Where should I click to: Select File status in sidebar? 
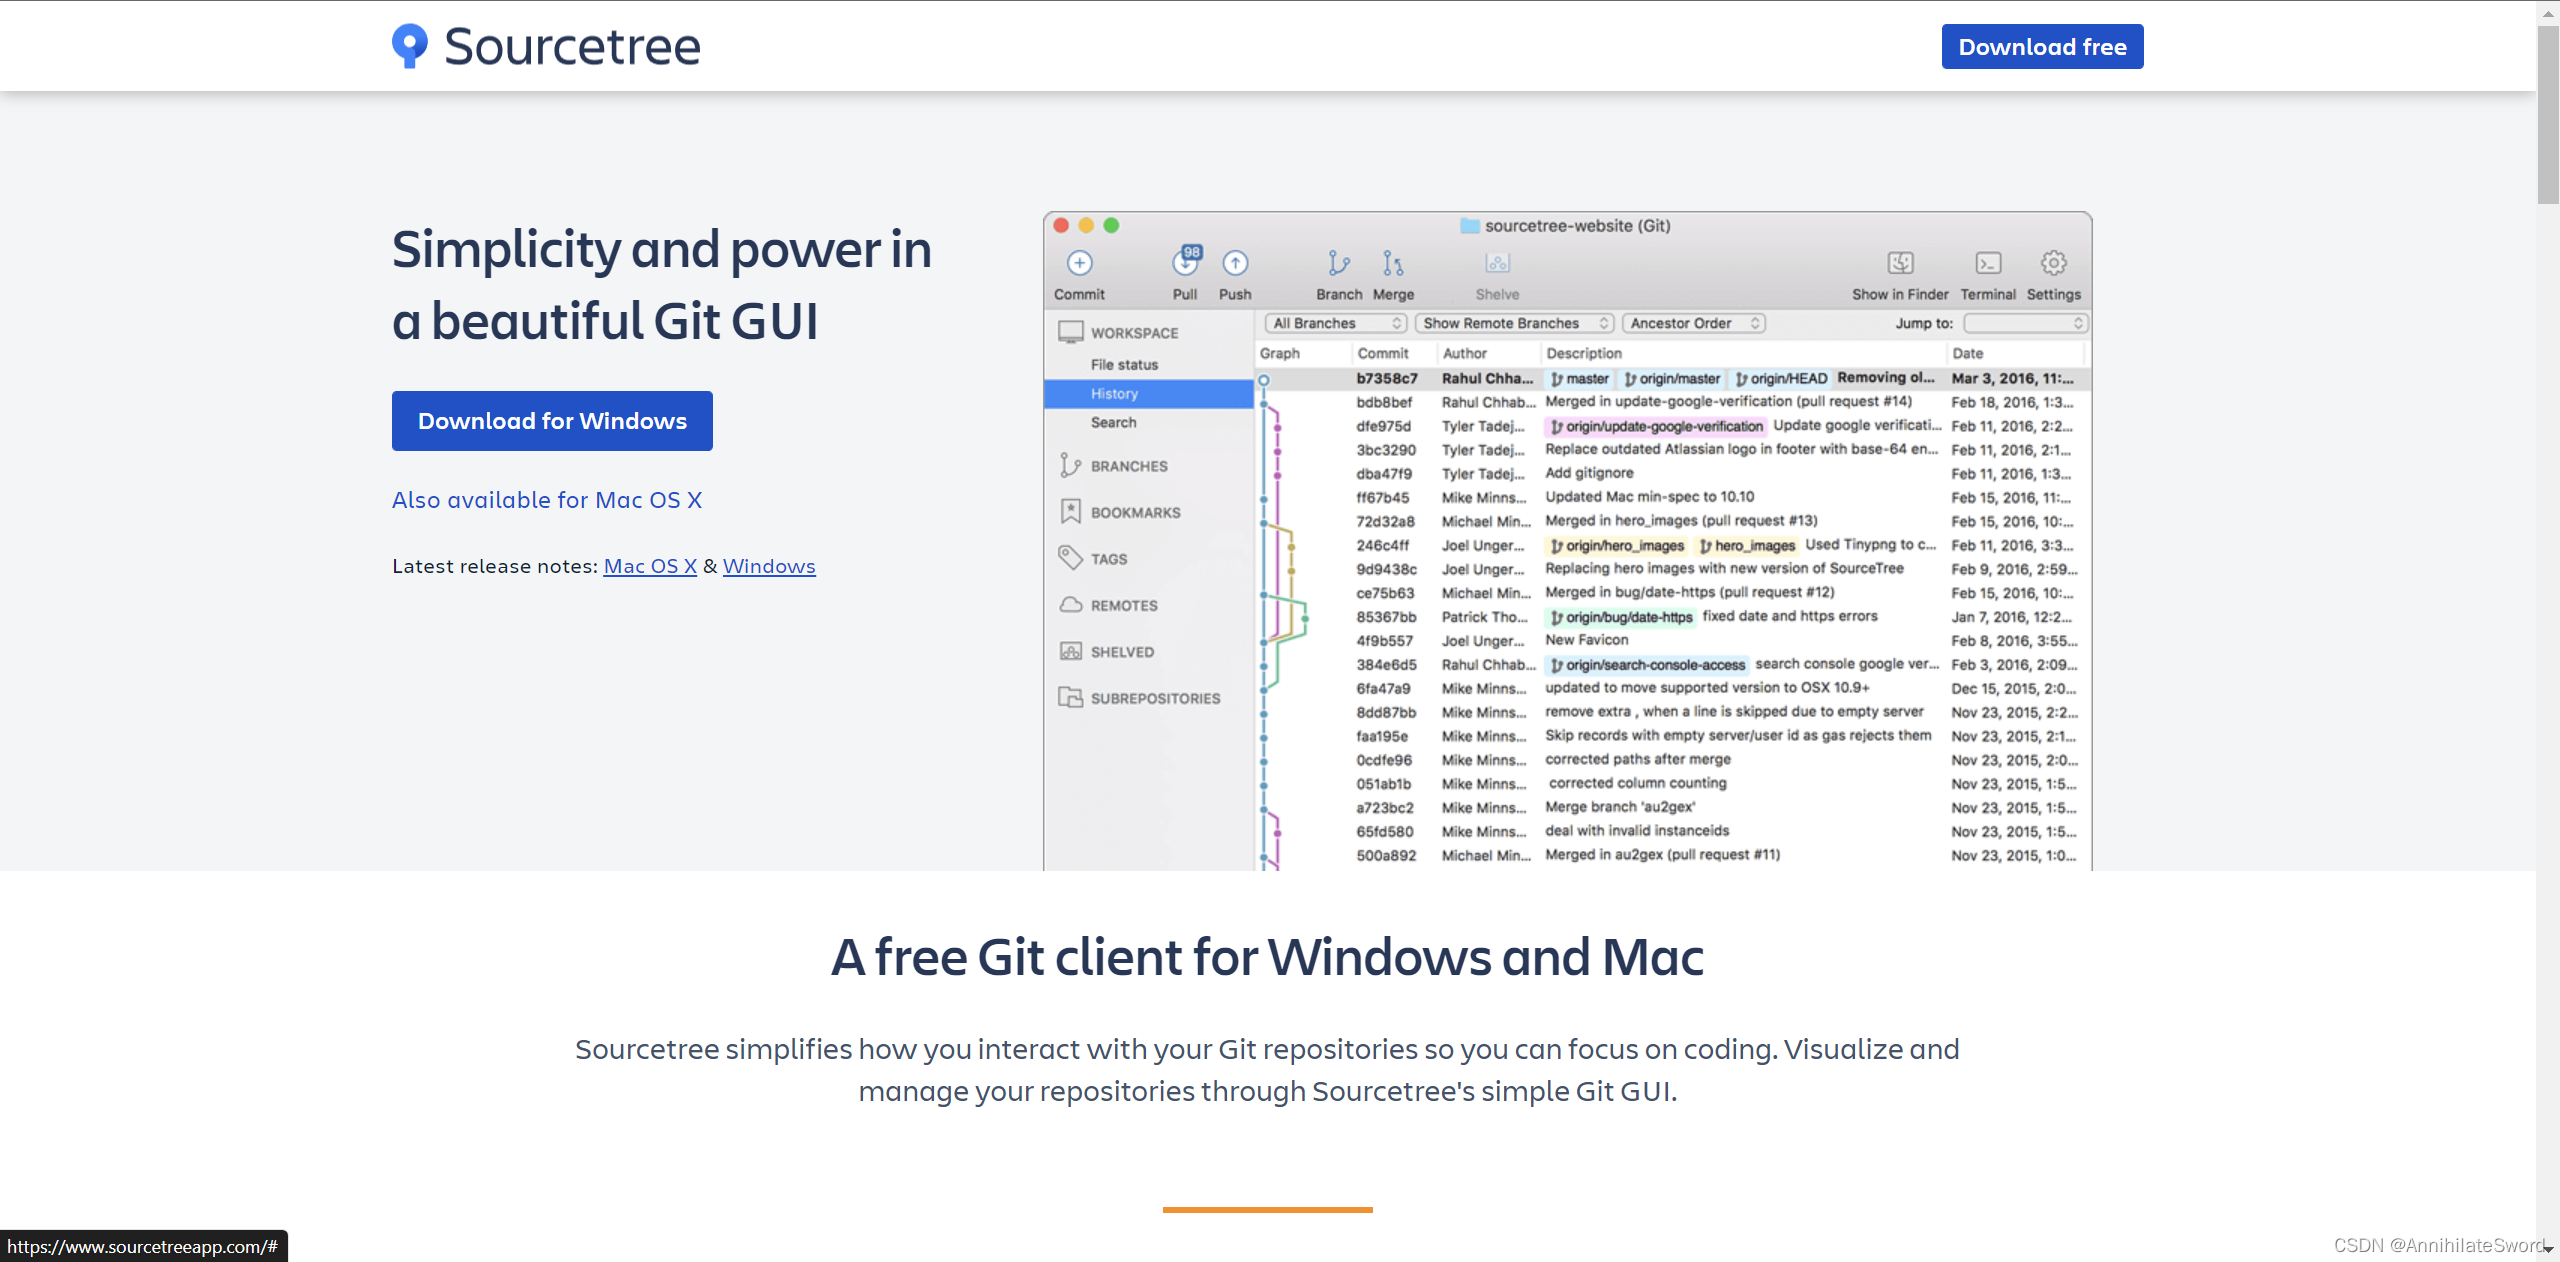[x=1124, y=365]
